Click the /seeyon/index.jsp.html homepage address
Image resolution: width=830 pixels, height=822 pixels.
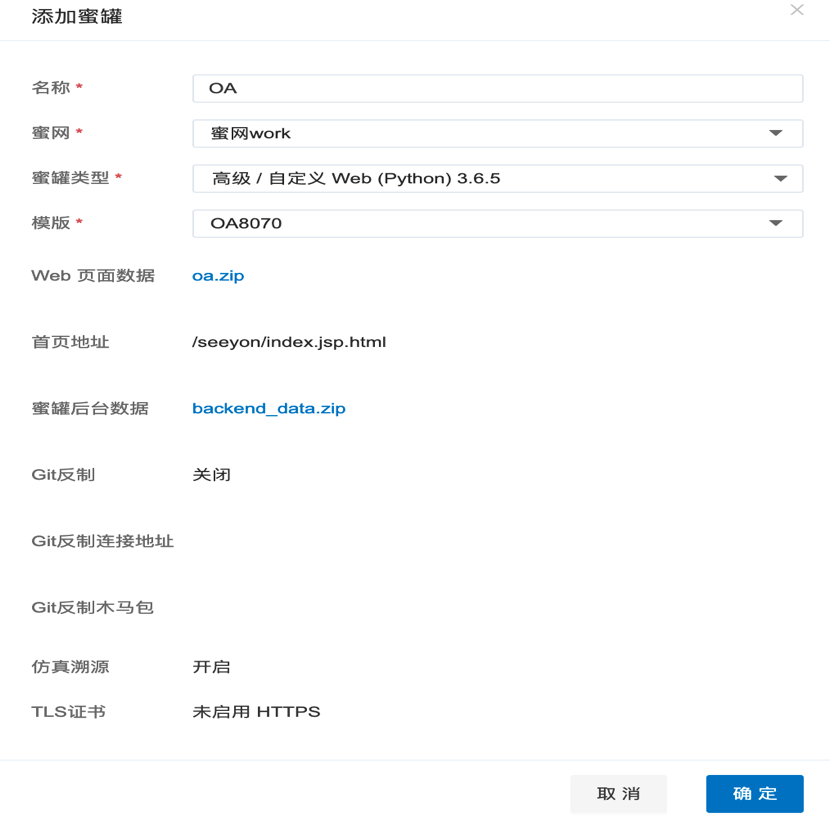pyautogui.click(x=289, y=342)
